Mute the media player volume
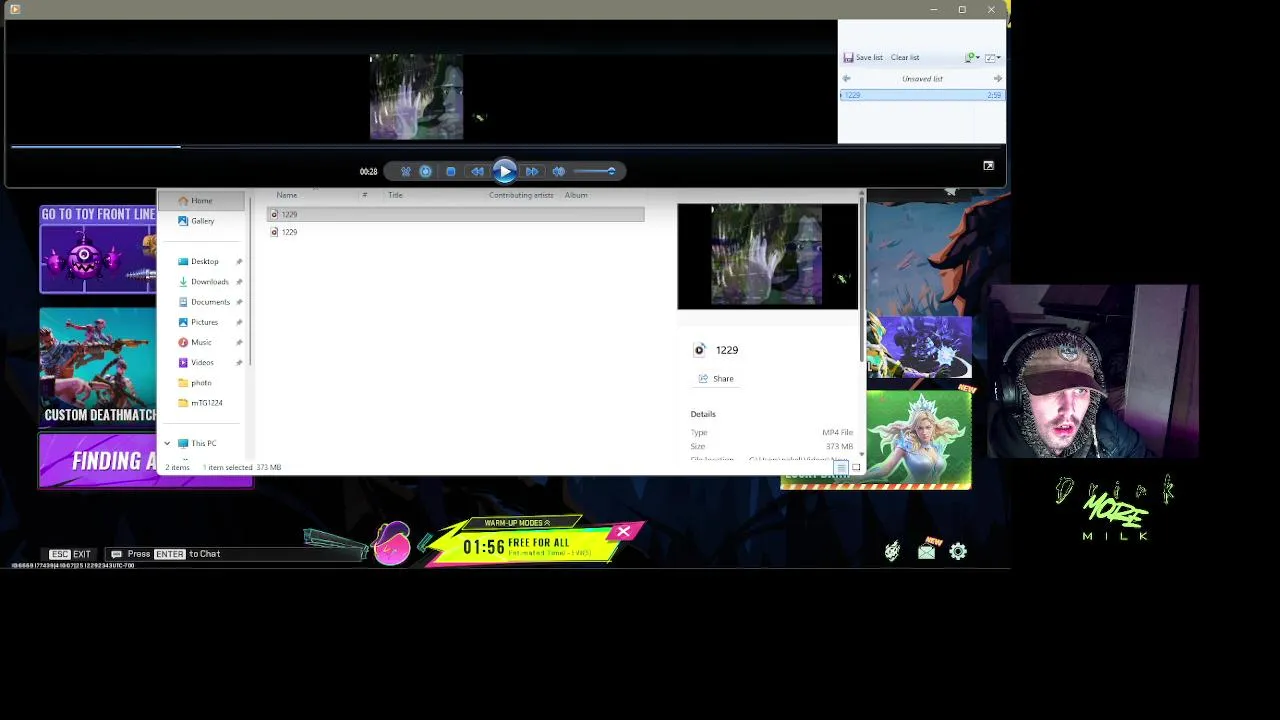This screenshot has height=720, width=1280. pyautogui.click(x=558, y=171)
